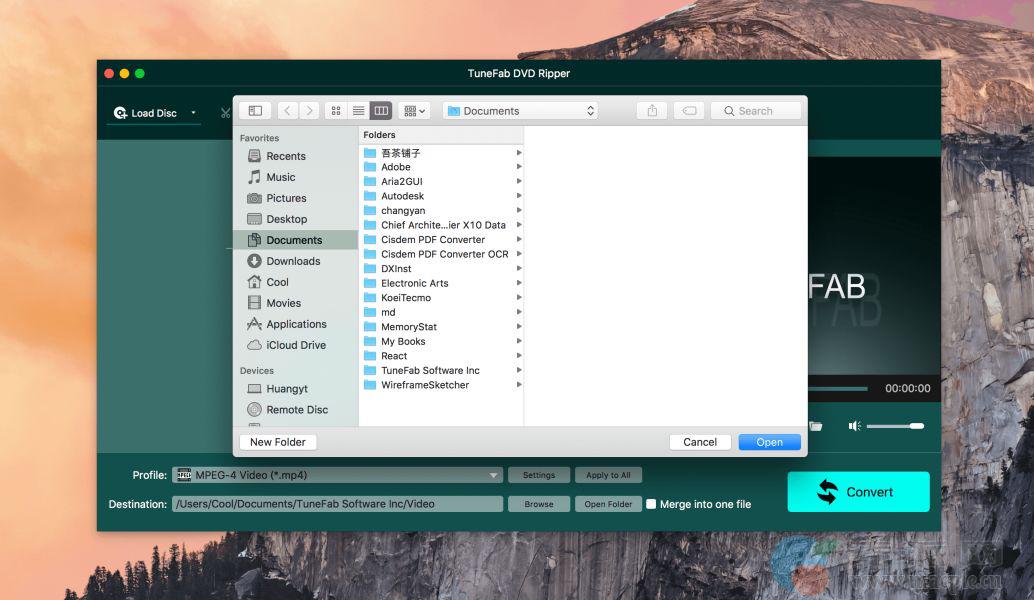The height and width of the screenshot is (600, 1034).
Task: Click the Load Disc icon
Action: tap(120, 113)
